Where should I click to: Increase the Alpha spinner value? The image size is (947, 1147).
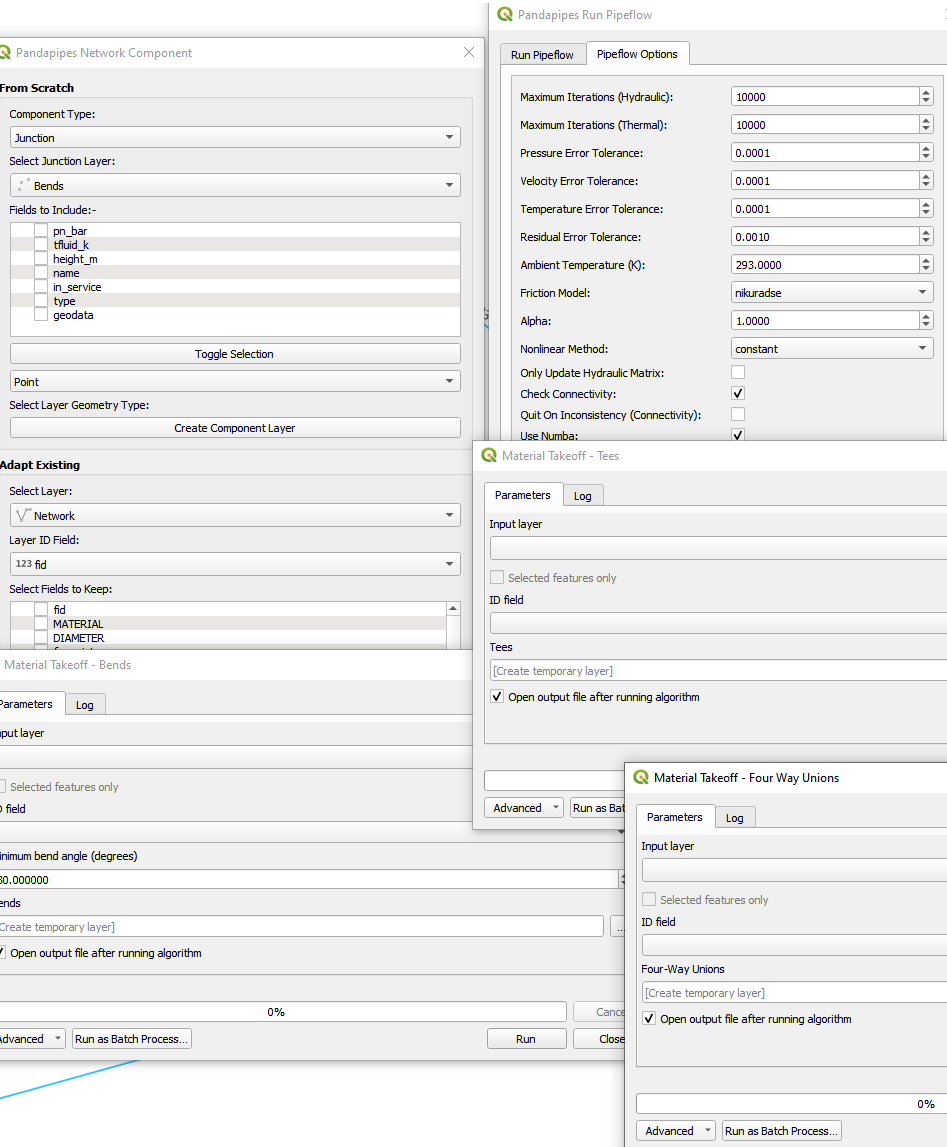pos(926,316)
